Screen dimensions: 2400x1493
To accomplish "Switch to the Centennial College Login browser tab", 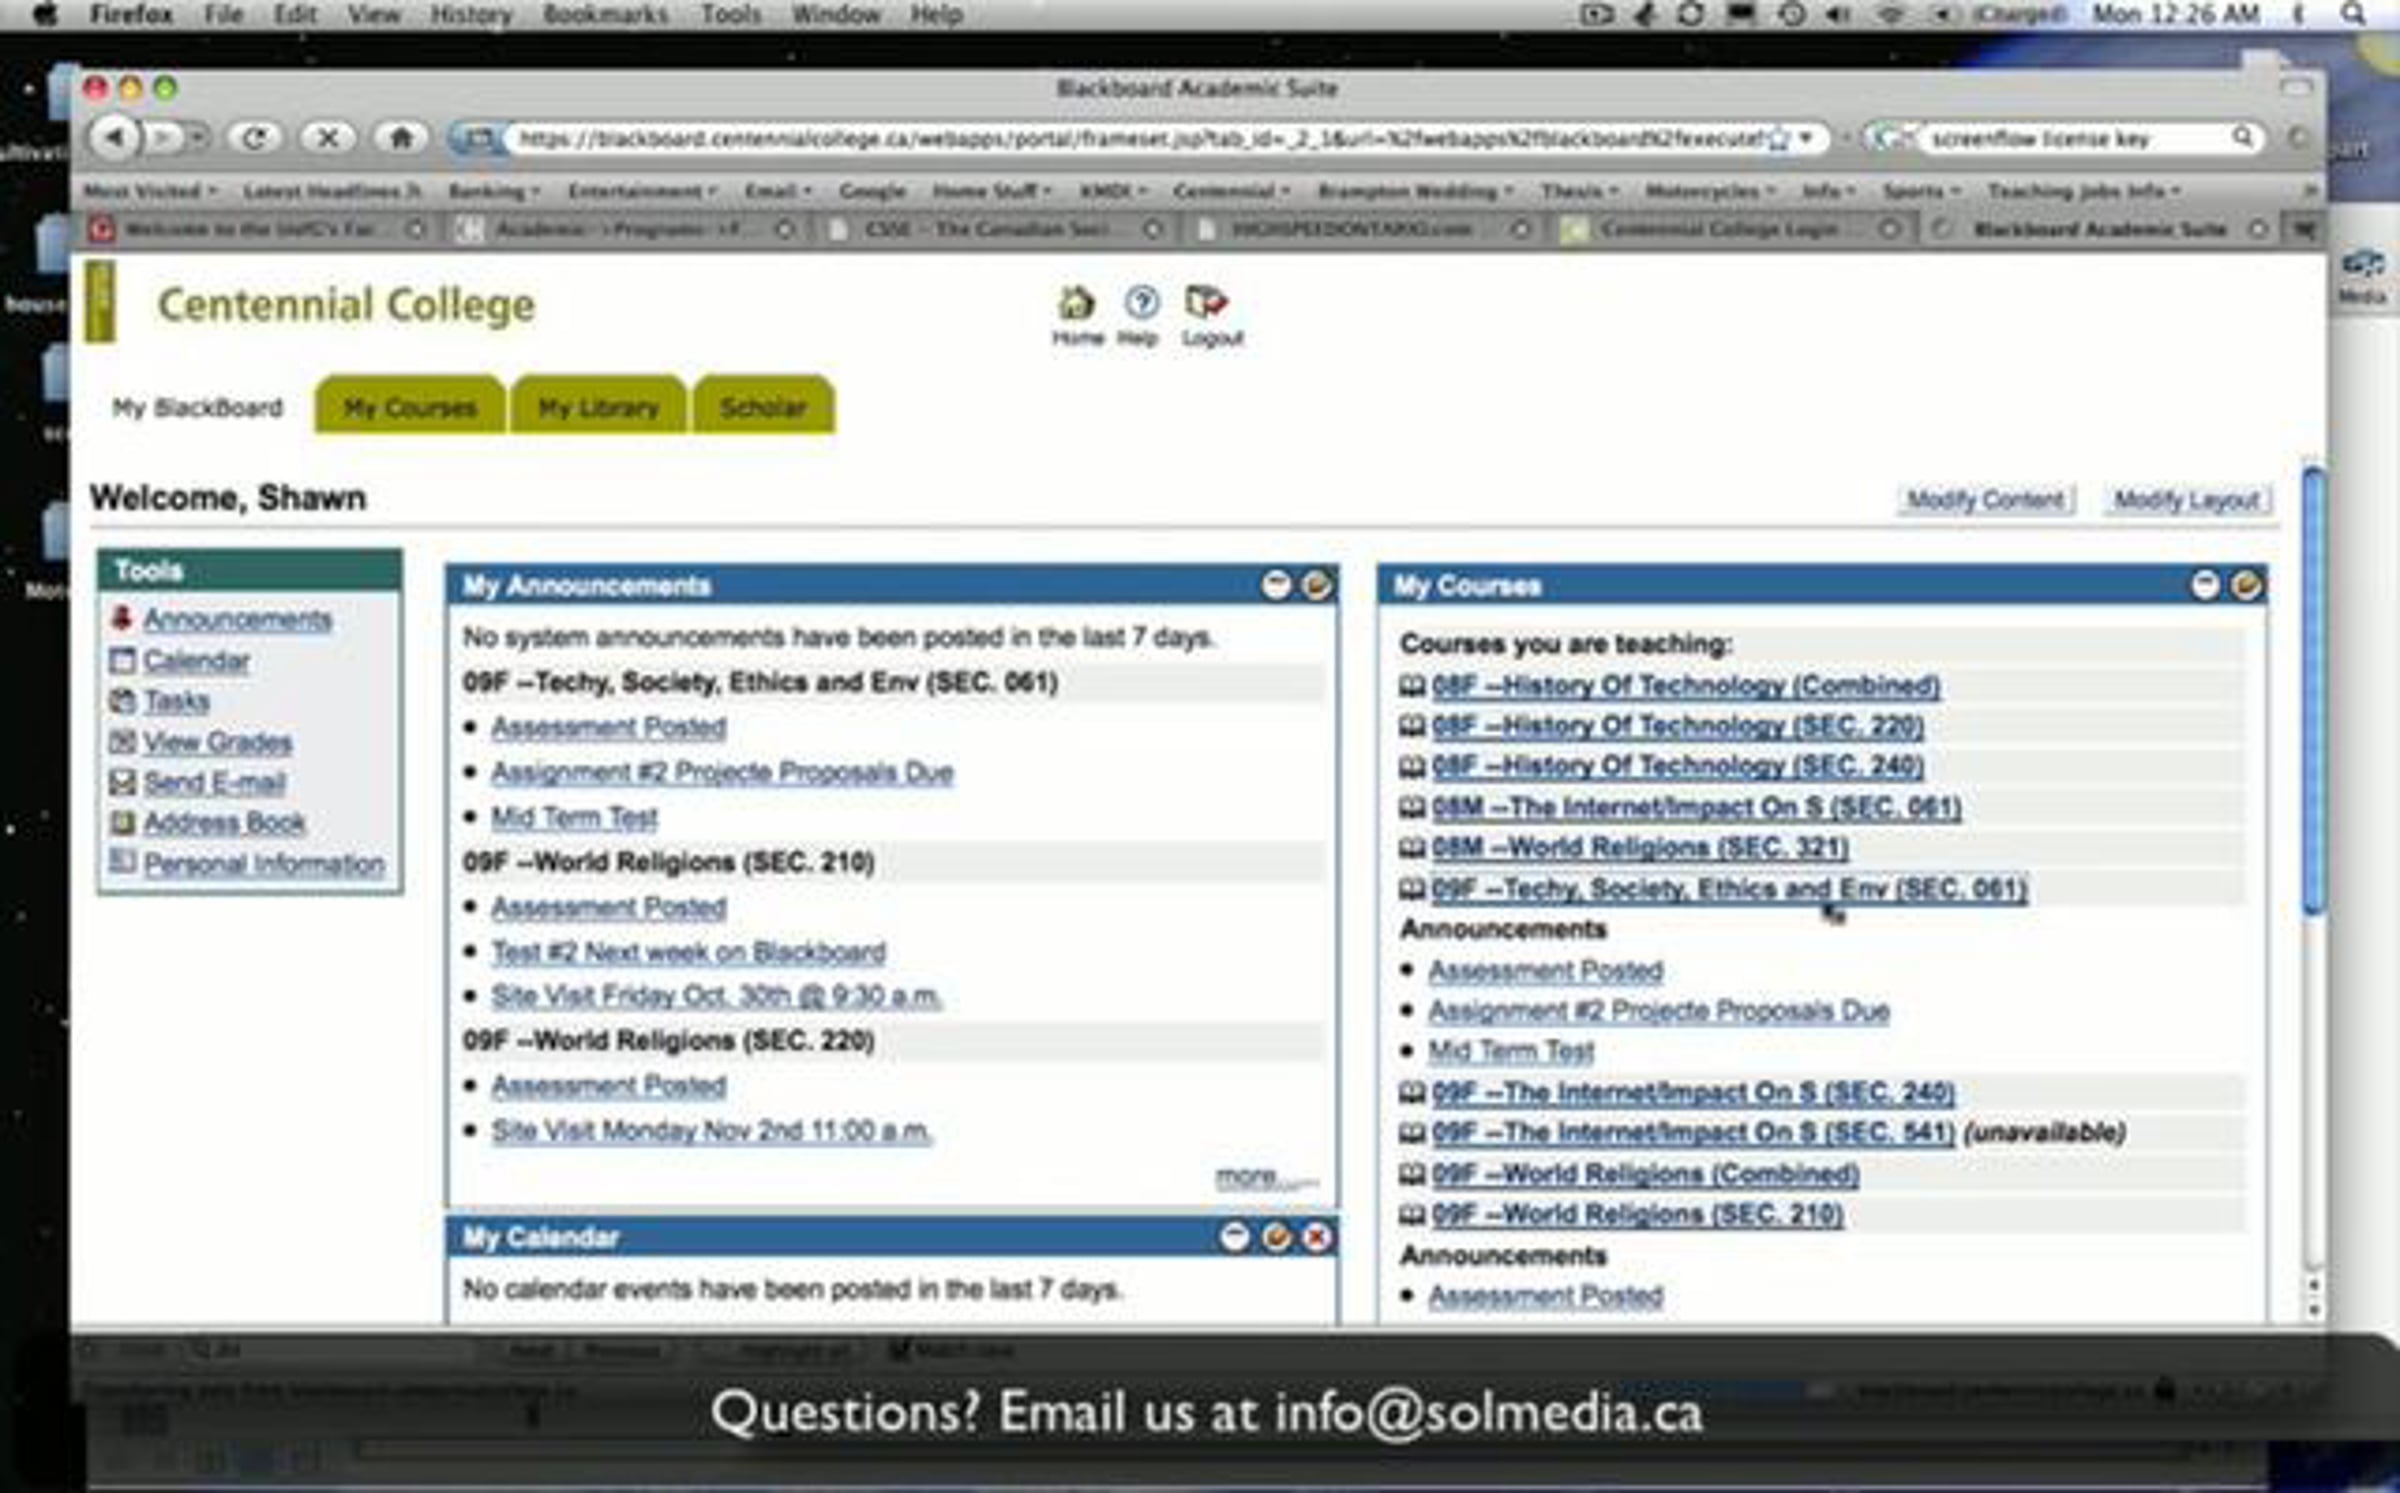I will click(1729, 229).
